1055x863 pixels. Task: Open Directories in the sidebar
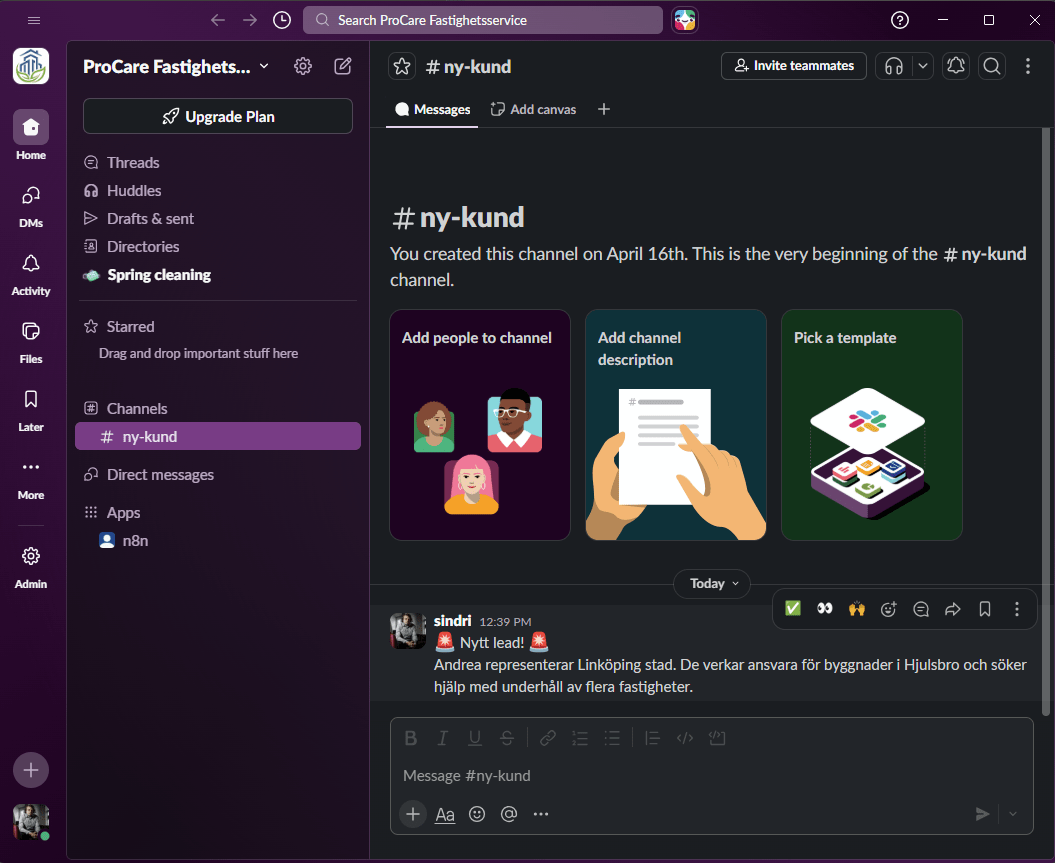point(218,246)
